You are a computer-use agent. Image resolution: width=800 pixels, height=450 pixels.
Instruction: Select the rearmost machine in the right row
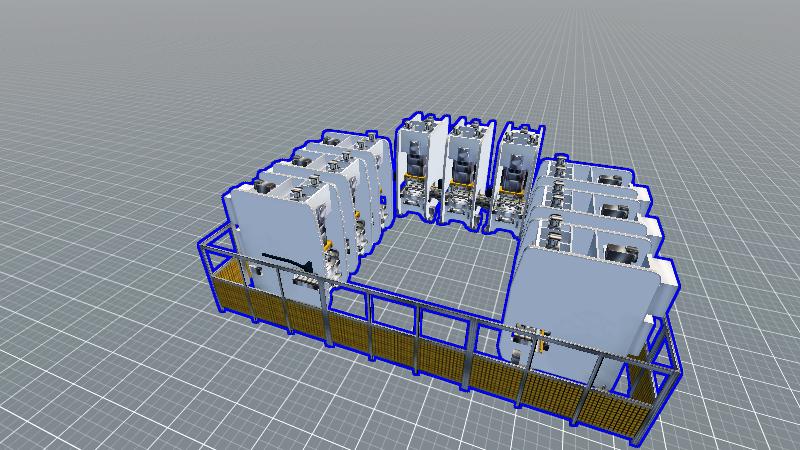point(600,178)
